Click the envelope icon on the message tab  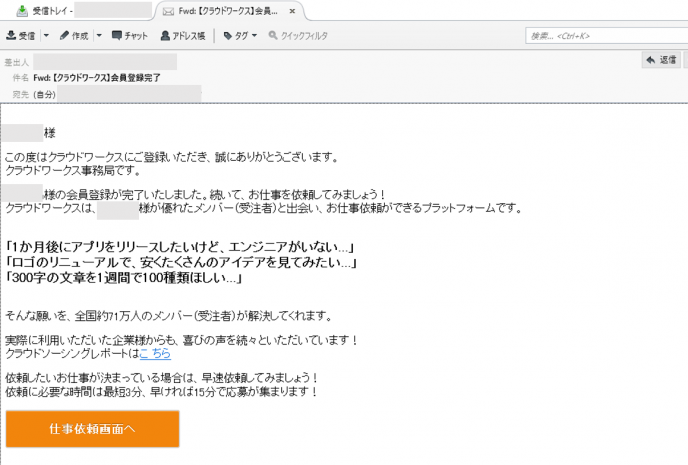(x=168, y=12)
